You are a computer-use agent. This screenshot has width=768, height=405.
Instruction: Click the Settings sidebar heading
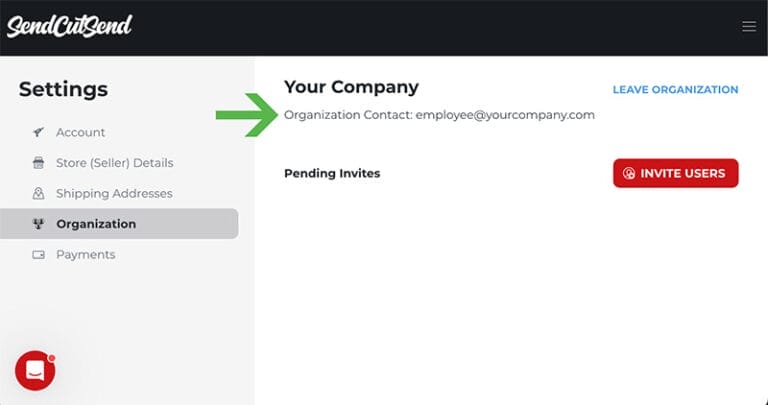[63, 89]
